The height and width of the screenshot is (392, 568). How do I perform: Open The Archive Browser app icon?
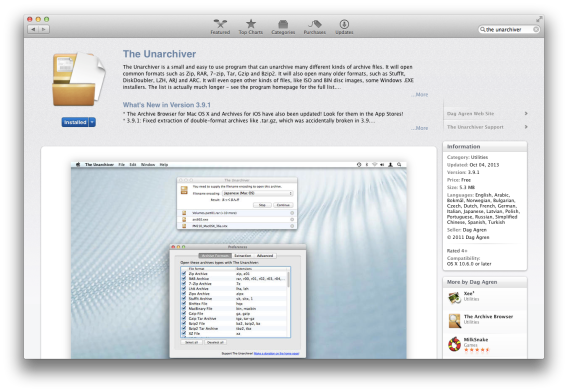454,321
